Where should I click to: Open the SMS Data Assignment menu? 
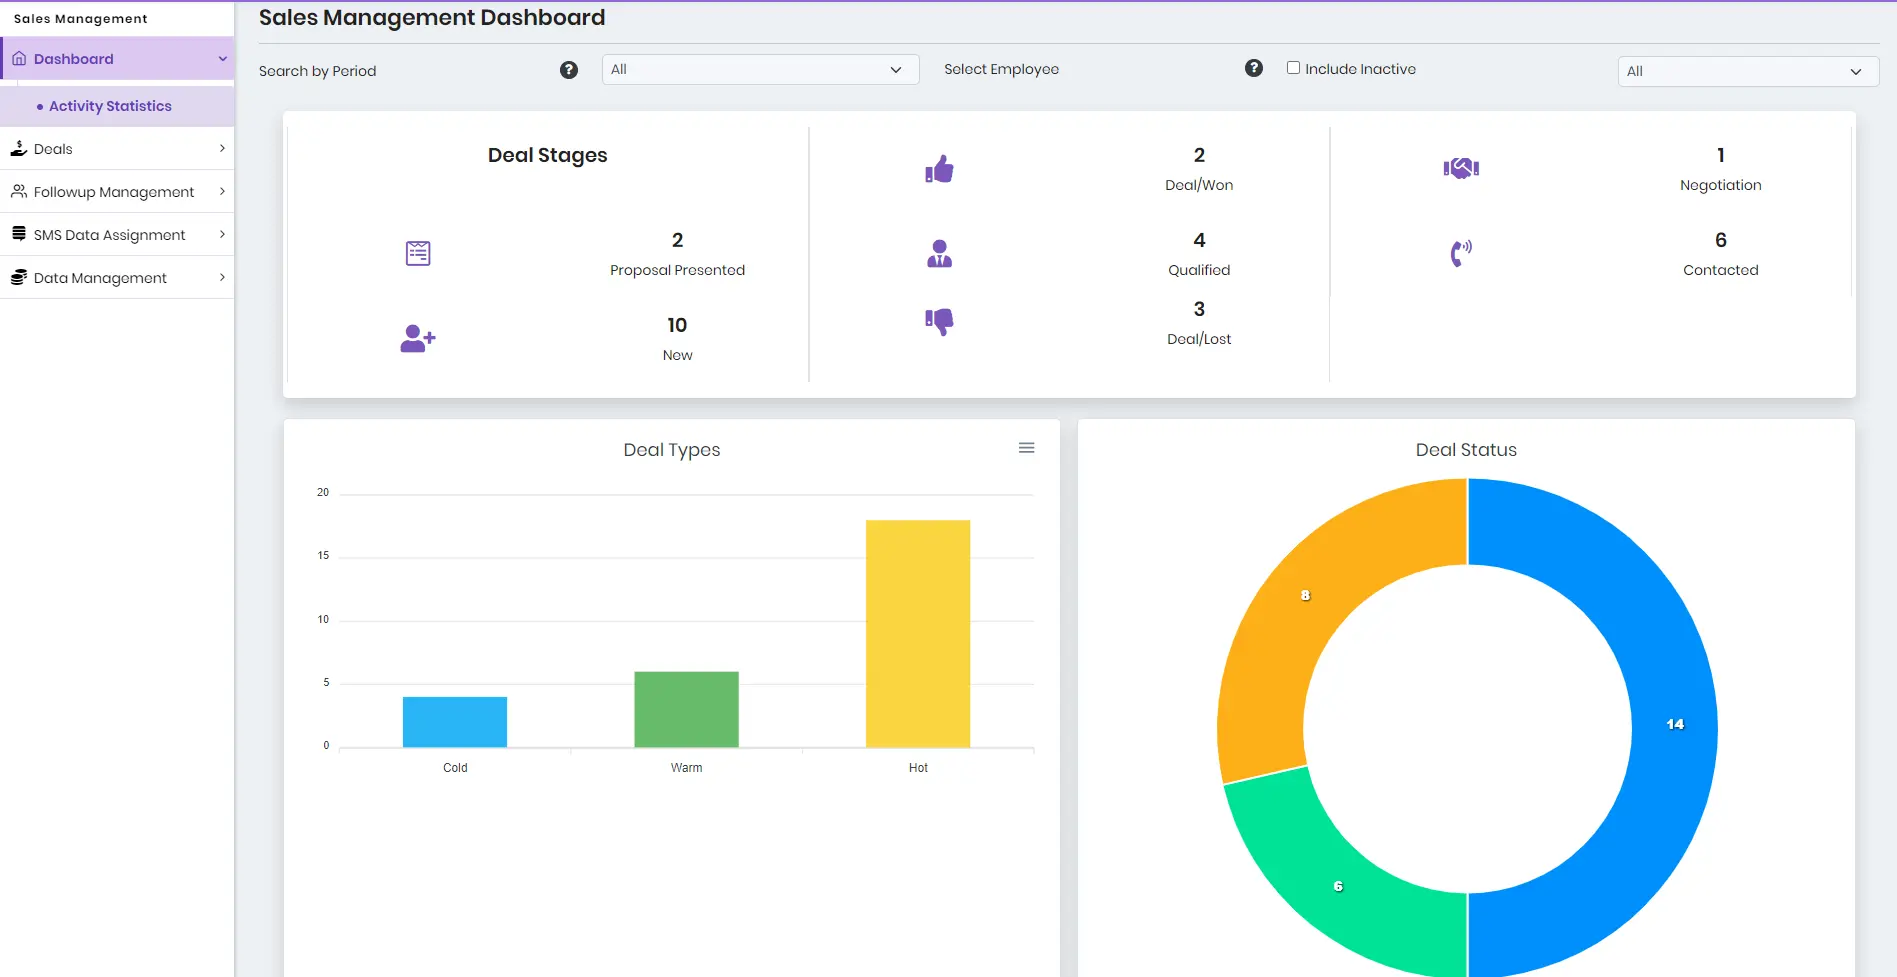[117, 235]
